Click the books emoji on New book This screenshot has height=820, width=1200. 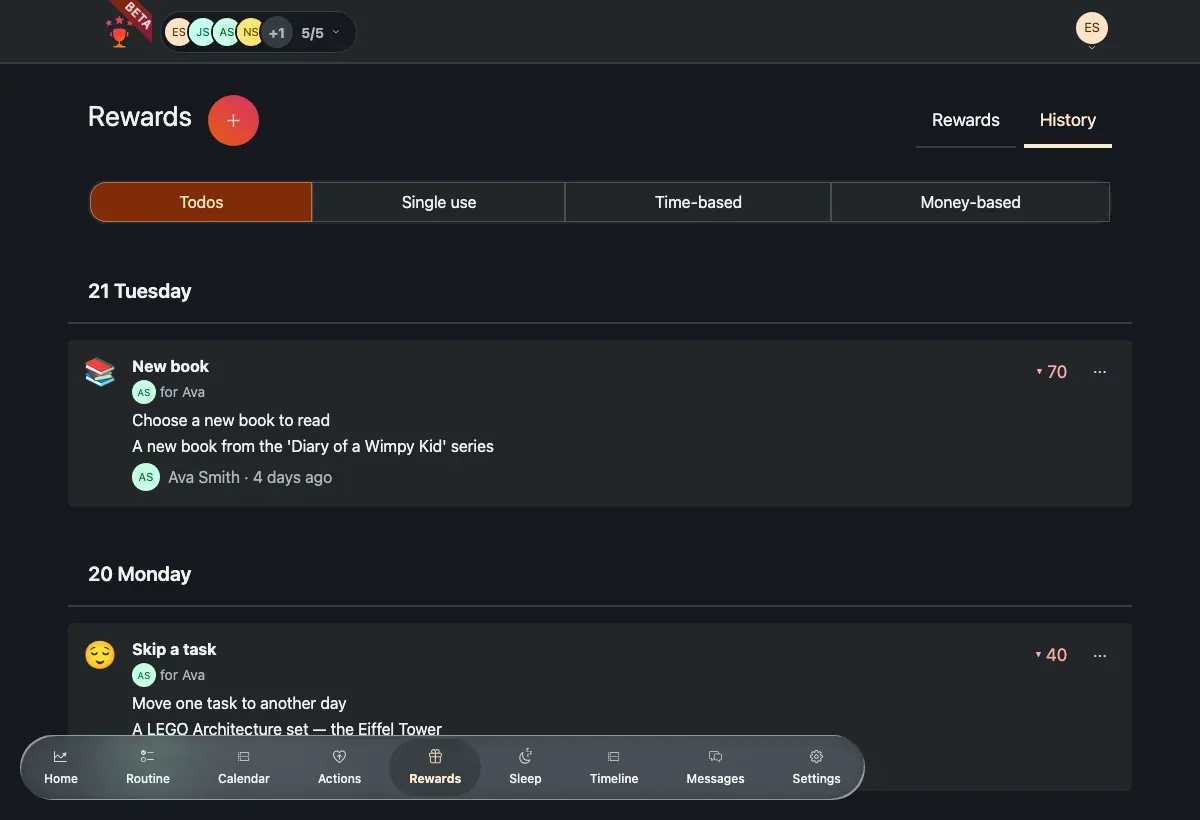[x=100, y=372]
